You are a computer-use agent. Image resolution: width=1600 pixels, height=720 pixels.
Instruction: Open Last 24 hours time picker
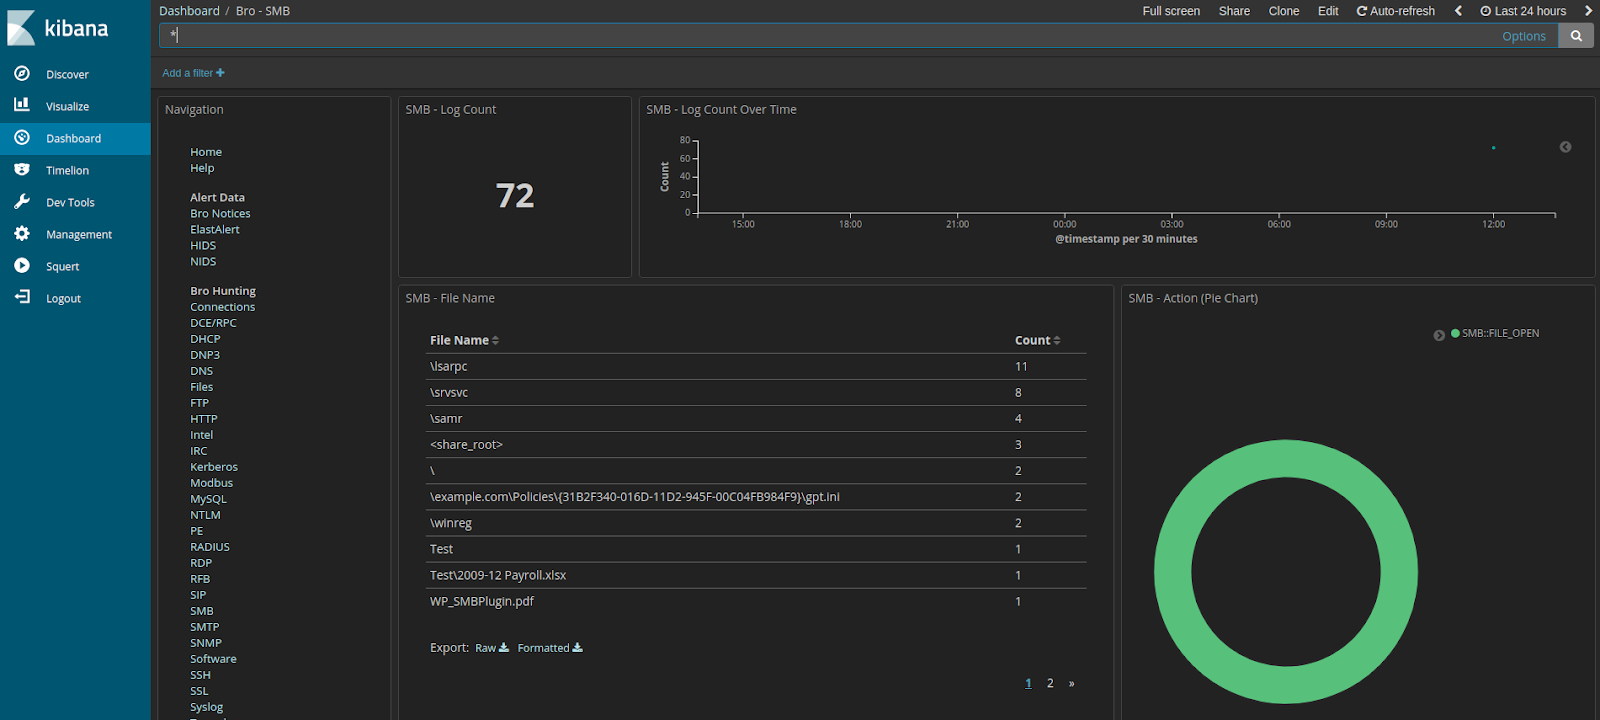(1523, 11)
